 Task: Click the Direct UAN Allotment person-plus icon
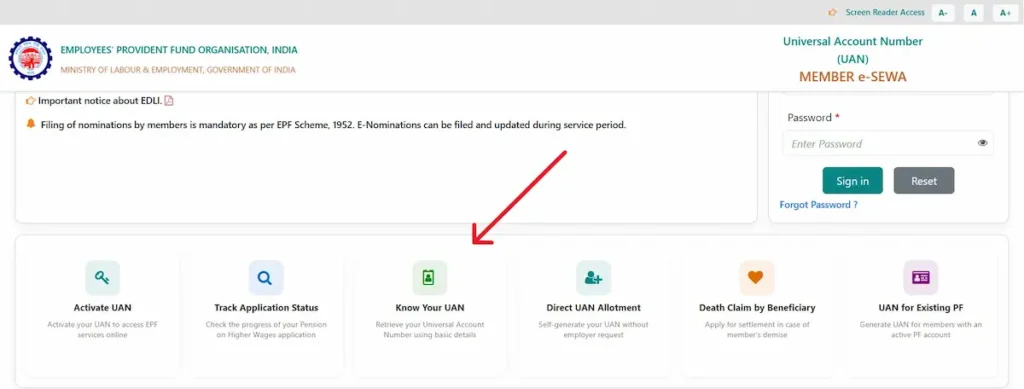point(594,277)
